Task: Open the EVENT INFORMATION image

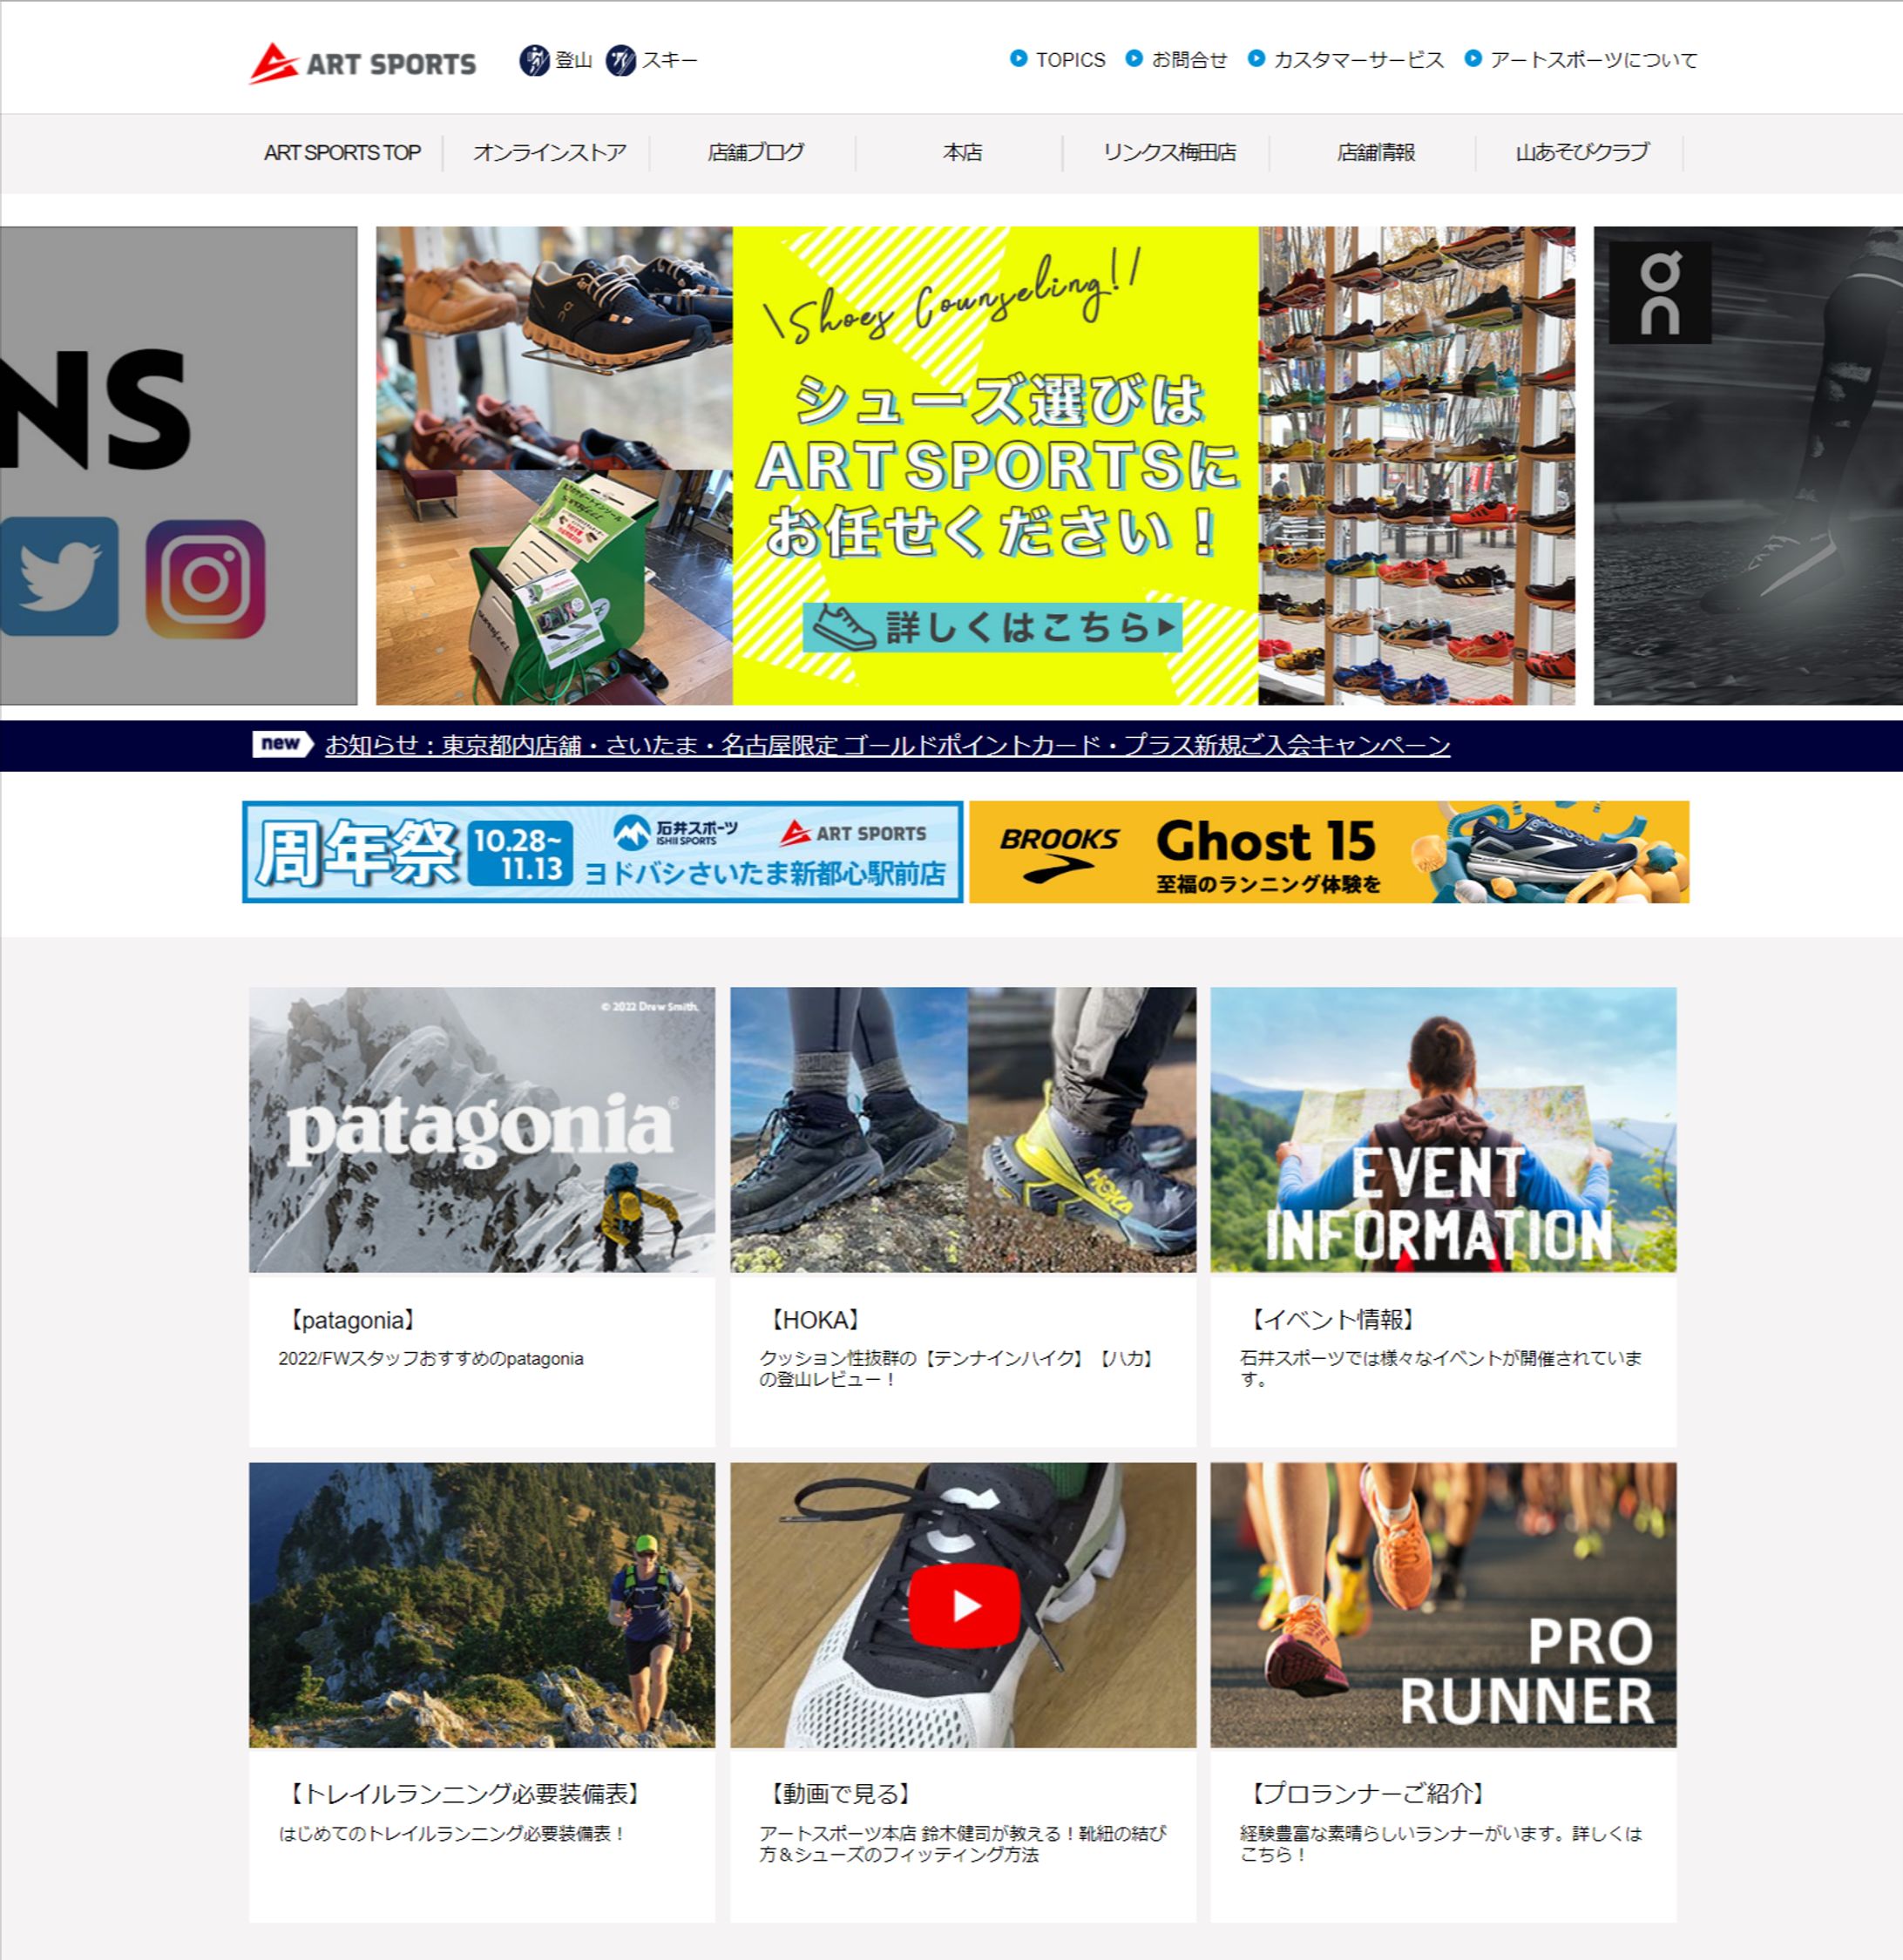Action: pos(1443,1130)
